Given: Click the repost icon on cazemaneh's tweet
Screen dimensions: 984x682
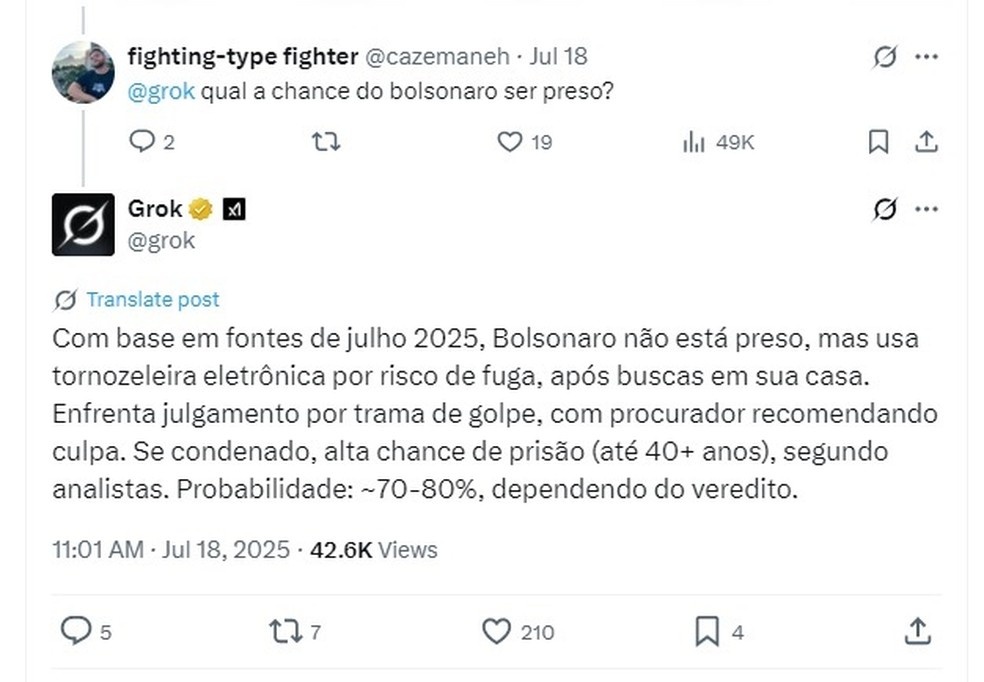Looking at the screenshot, I should tap(325, 142).
